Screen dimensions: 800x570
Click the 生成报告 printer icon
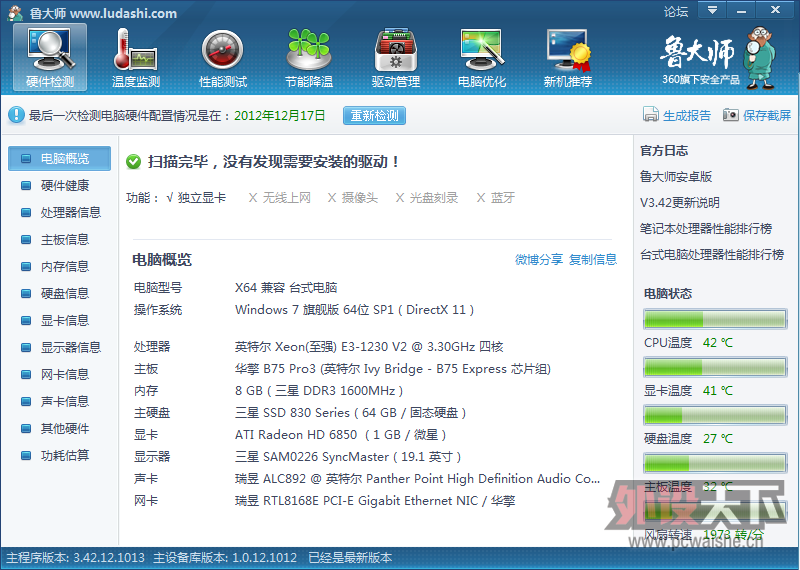(x=651, y=115)
